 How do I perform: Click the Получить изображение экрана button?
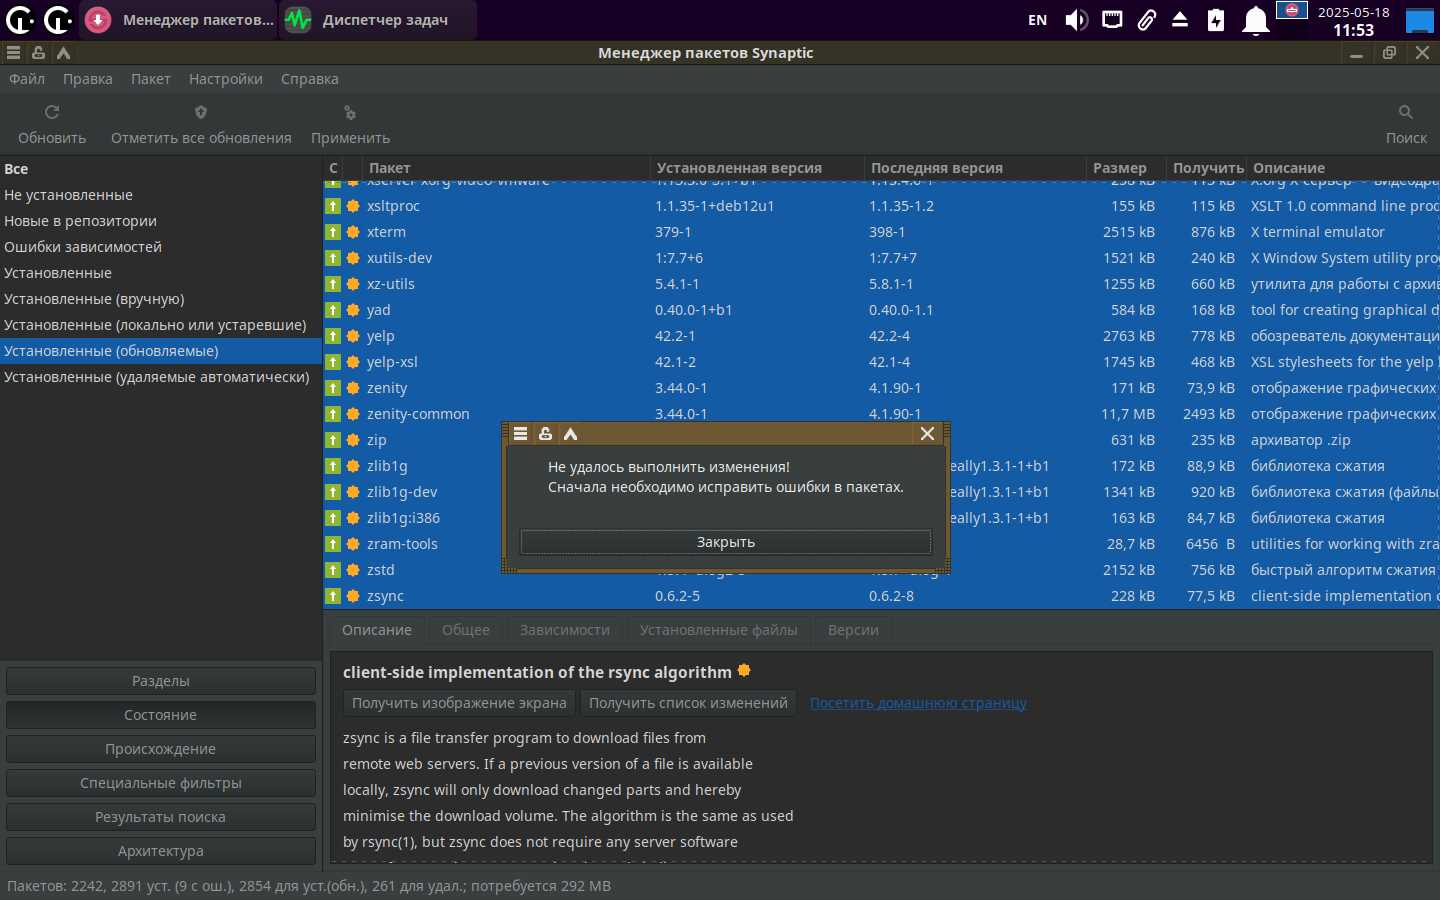(x=459, y=703)
